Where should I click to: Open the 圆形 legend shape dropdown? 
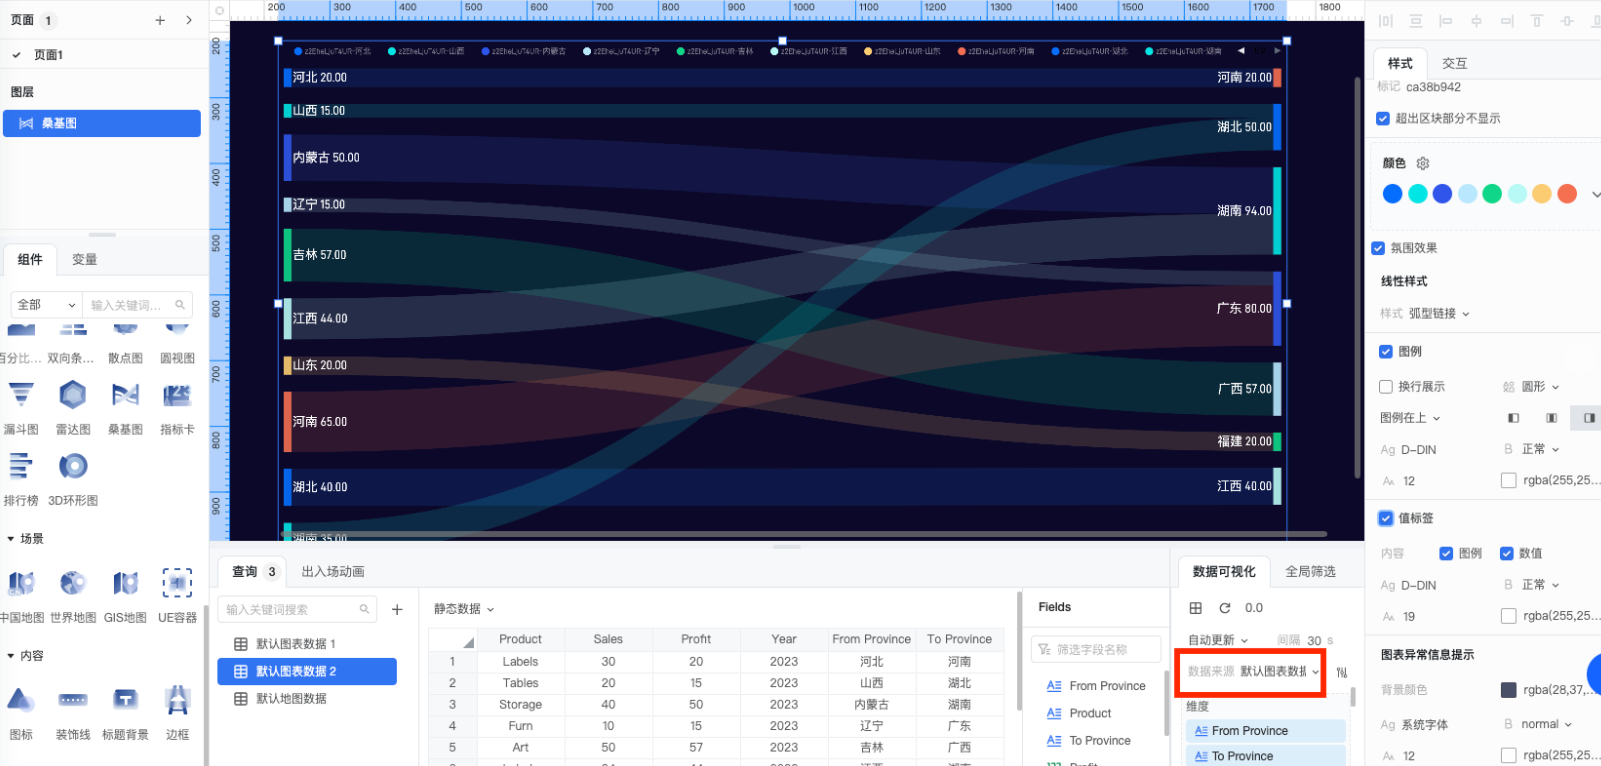1540,387
